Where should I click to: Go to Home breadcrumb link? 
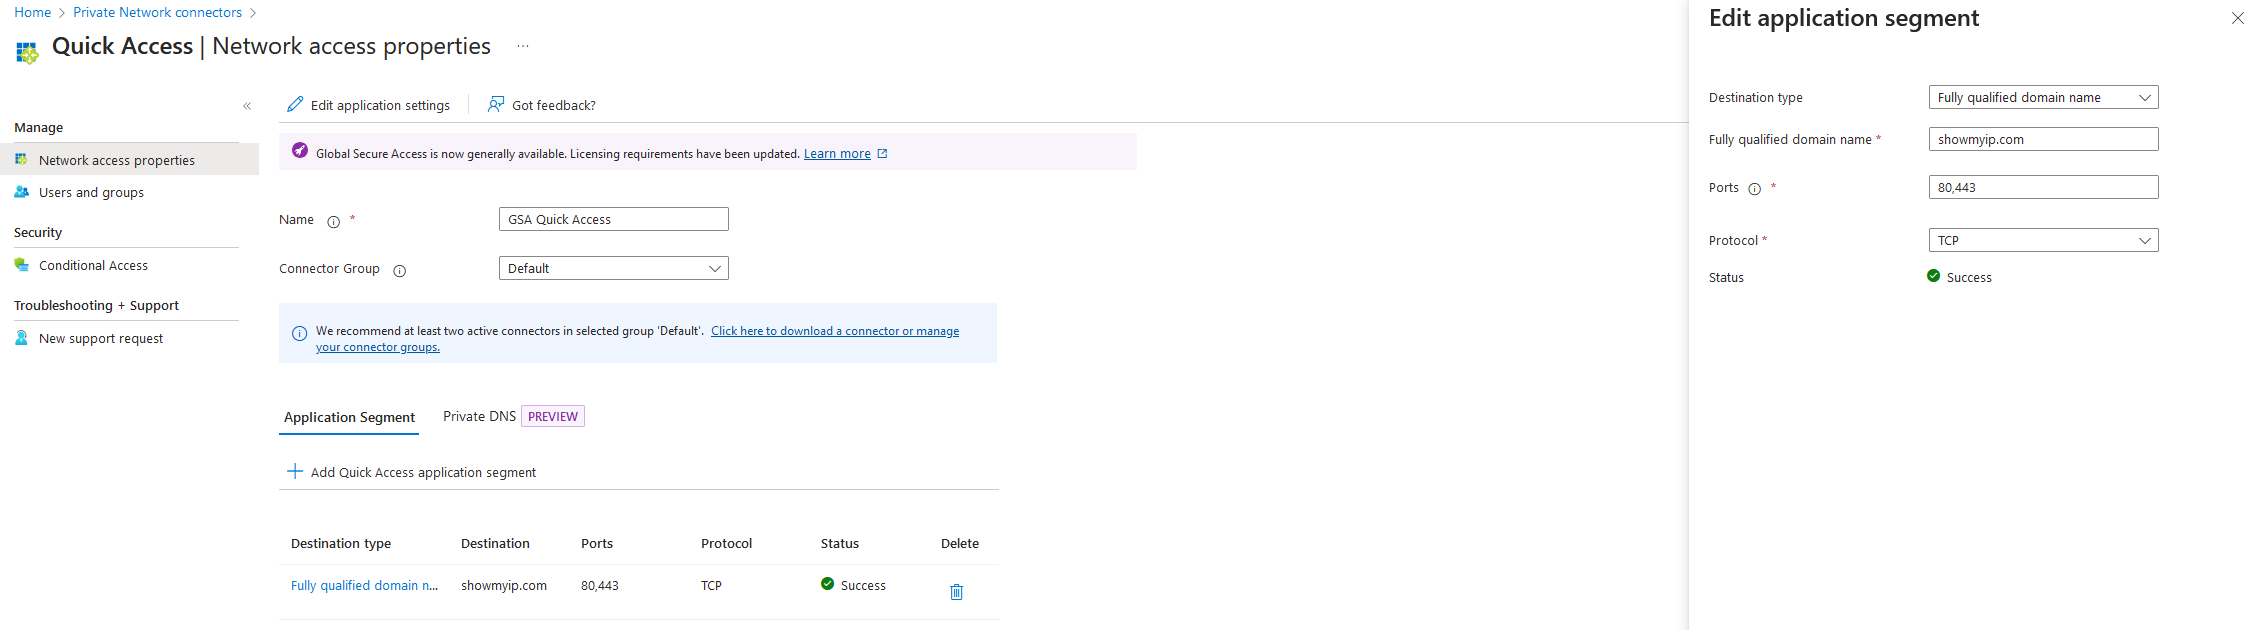[32, 12]
